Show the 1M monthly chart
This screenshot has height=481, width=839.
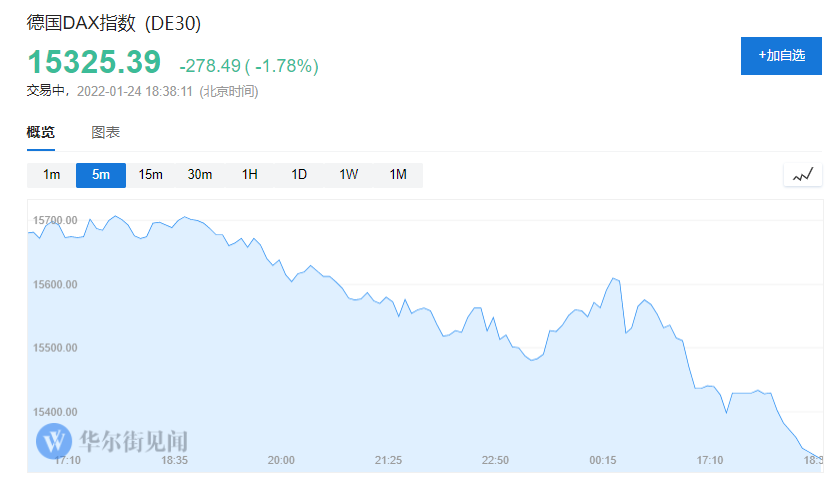pos(398,175)
